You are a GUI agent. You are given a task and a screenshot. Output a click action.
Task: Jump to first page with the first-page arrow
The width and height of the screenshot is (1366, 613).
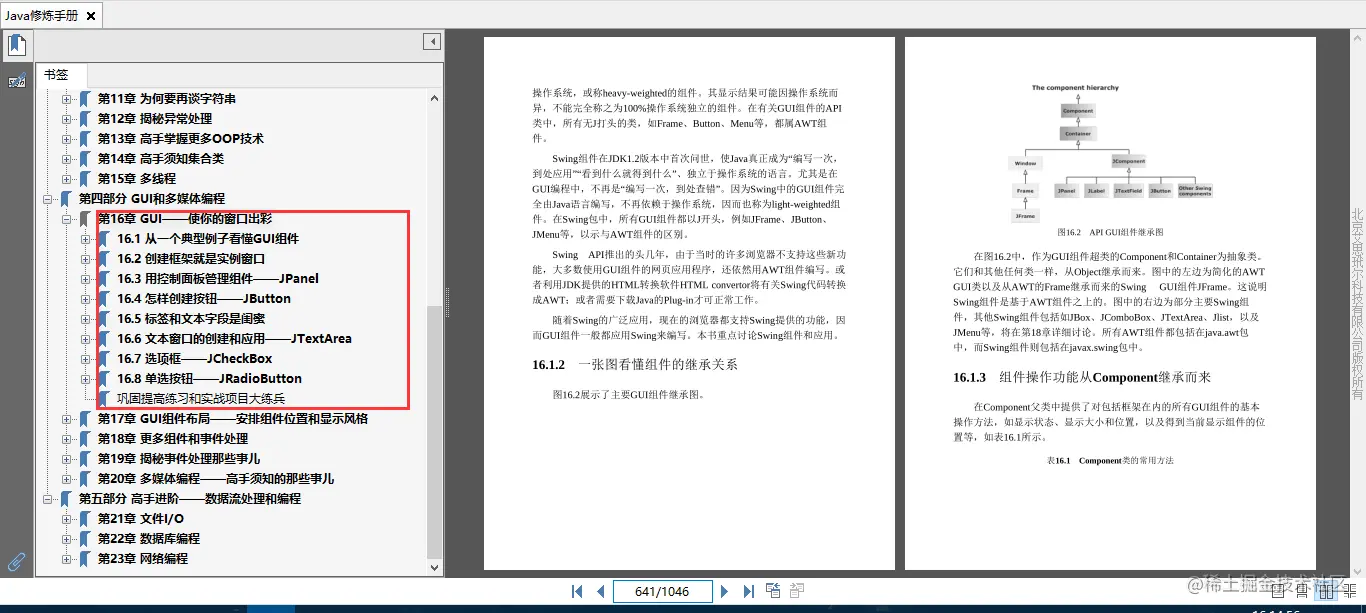(577, 591)
